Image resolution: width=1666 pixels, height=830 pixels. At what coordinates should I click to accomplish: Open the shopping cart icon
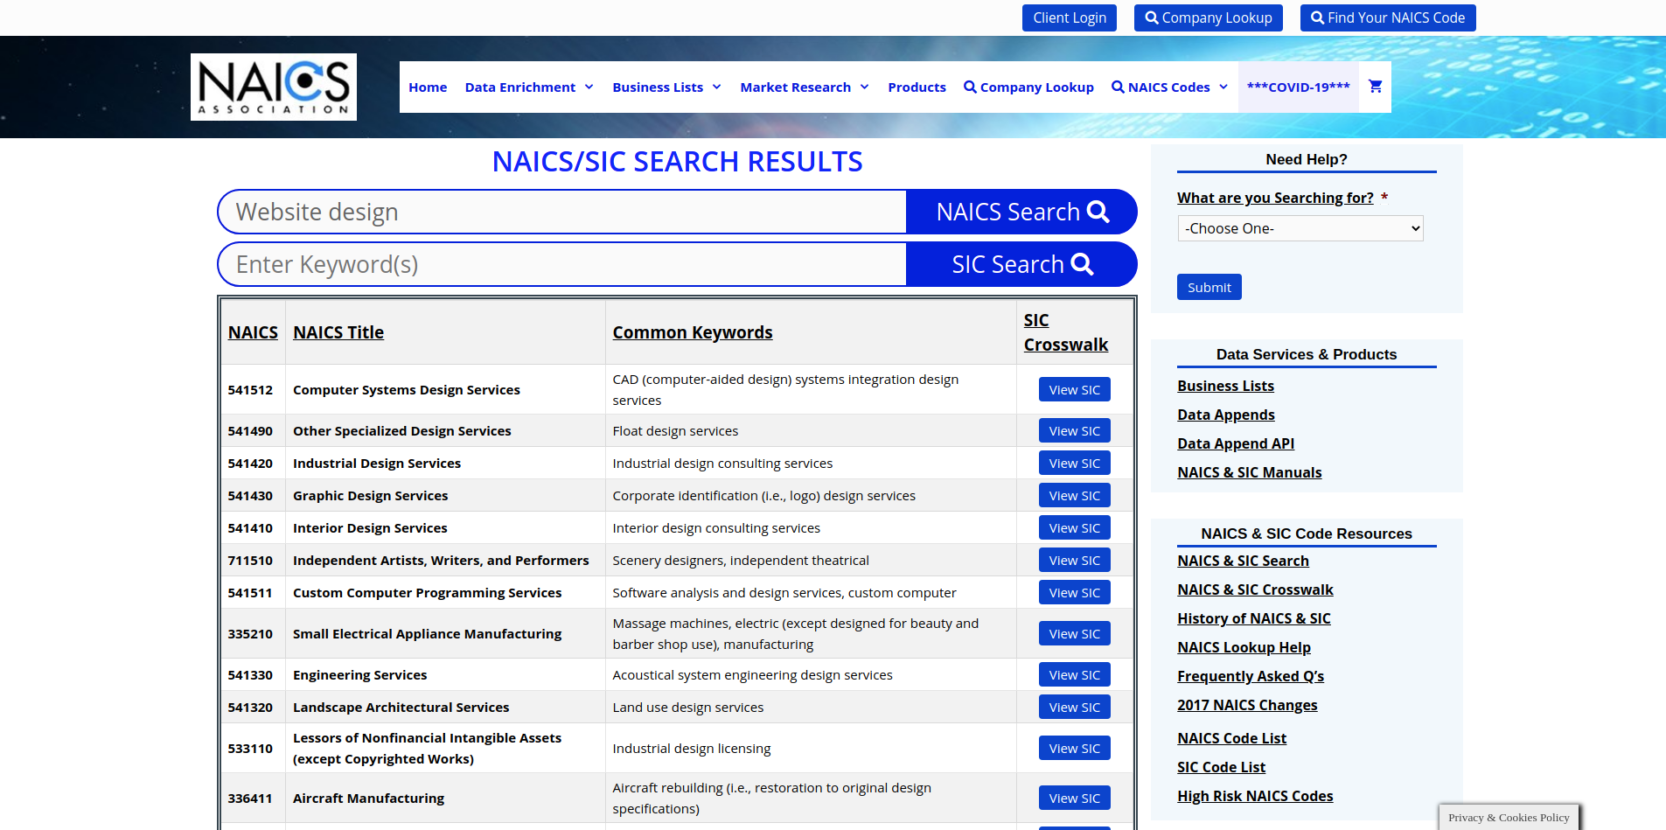click(x=1375, y=87)
